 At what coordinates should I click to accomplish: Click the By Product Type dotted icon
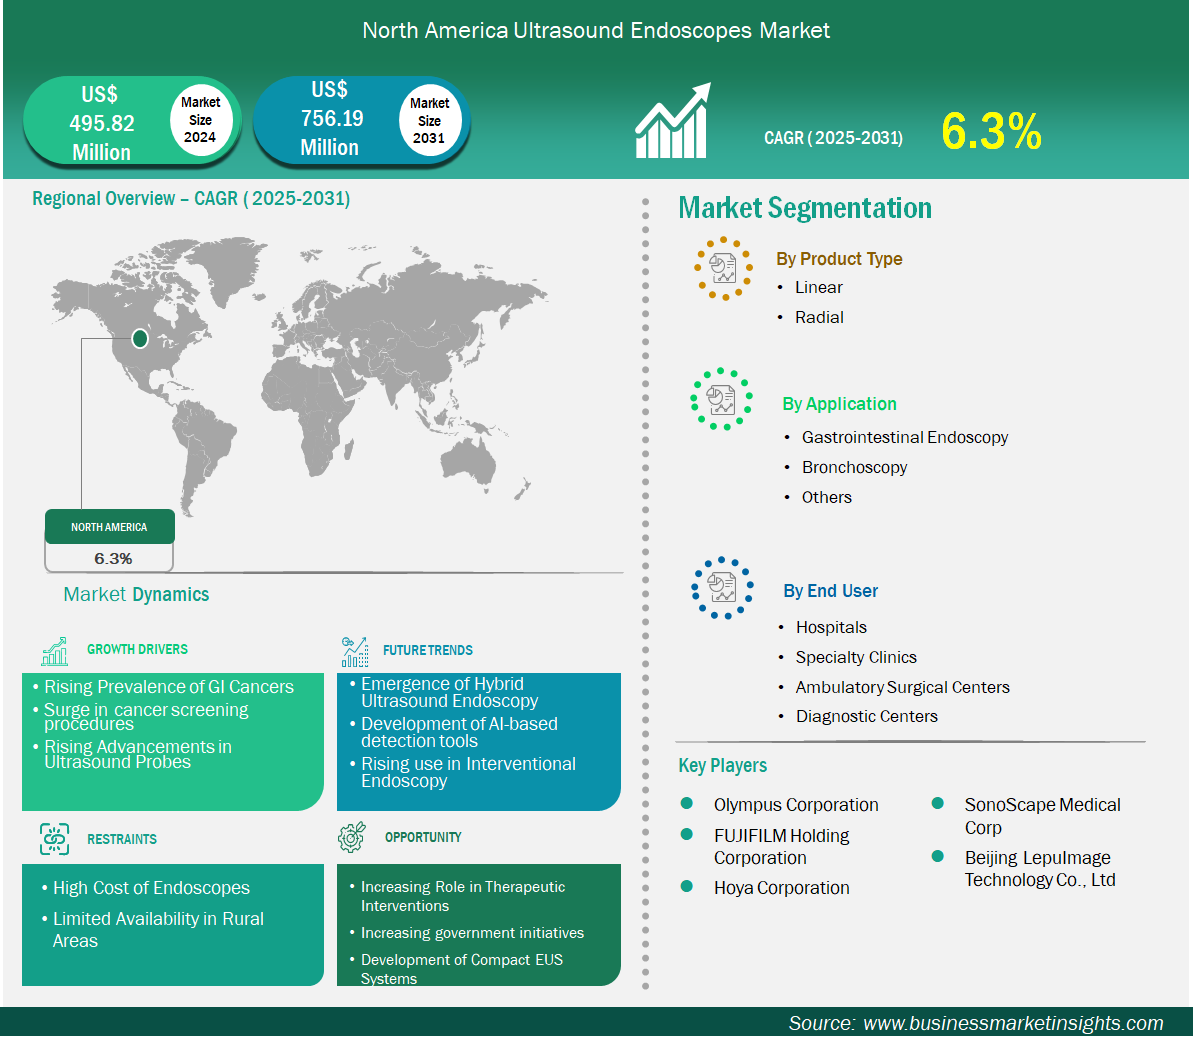coord(723,268)
